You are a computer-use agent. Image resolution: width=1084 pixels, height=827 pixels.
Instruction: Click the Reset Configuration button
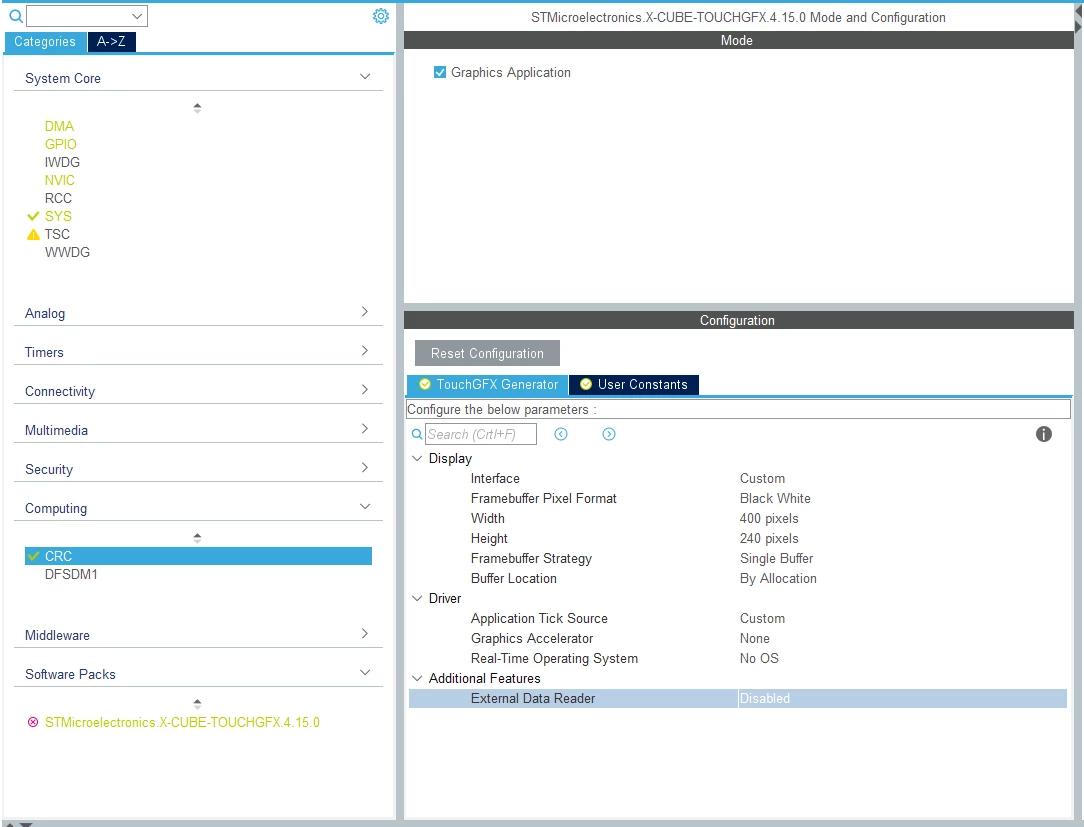pos(487,353)
